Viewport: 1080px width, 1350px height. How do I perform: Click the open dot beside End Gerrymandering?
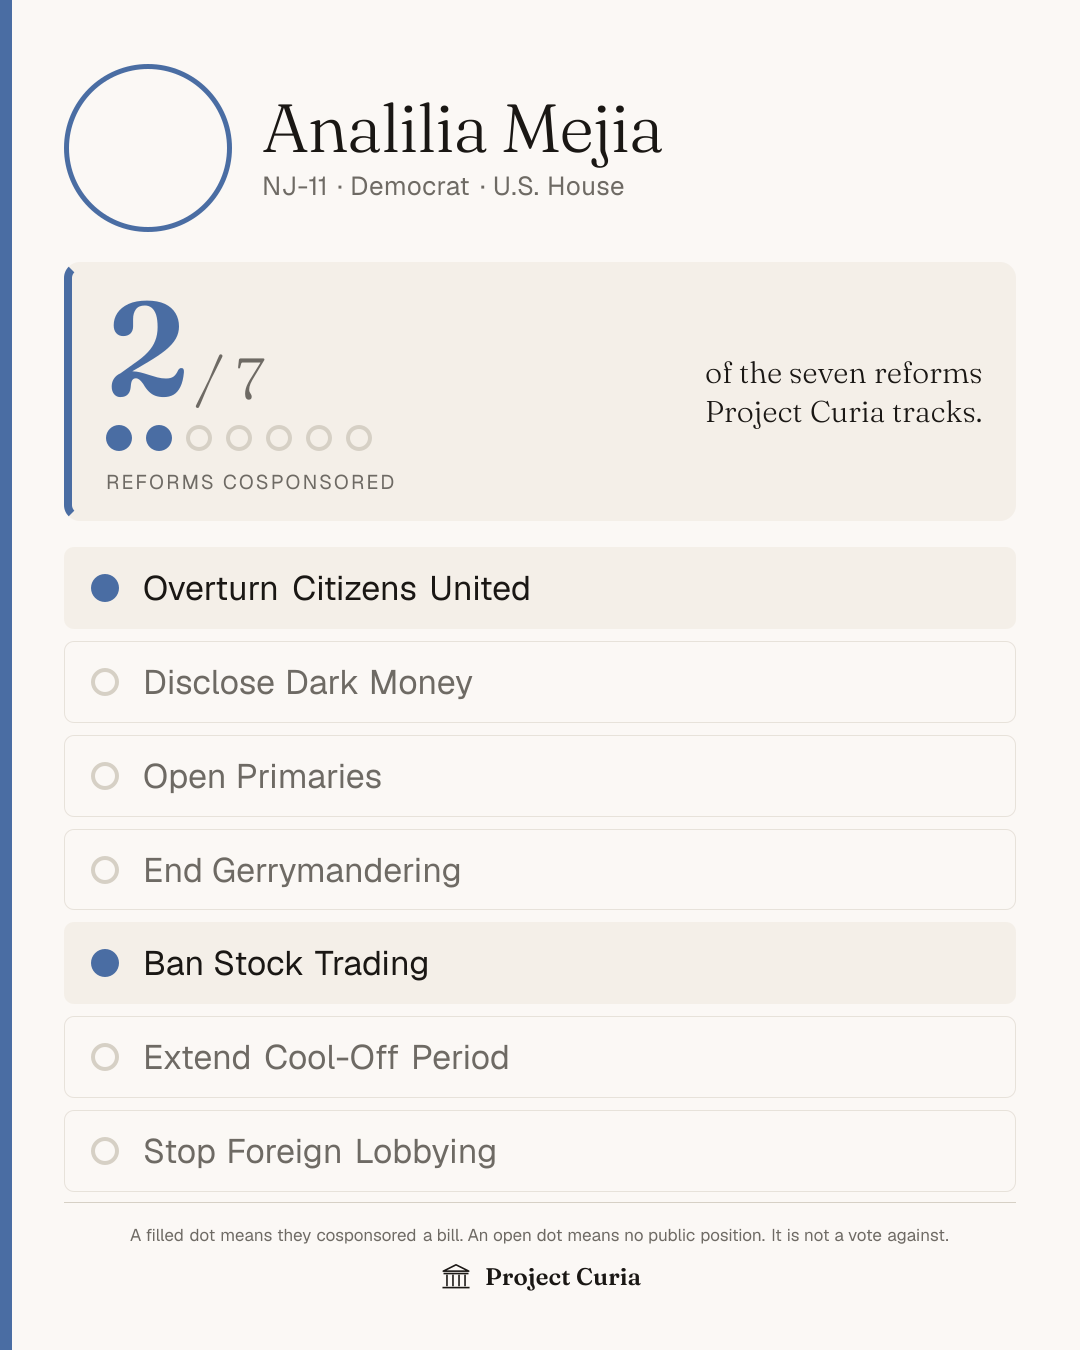(x=105, y=870)
